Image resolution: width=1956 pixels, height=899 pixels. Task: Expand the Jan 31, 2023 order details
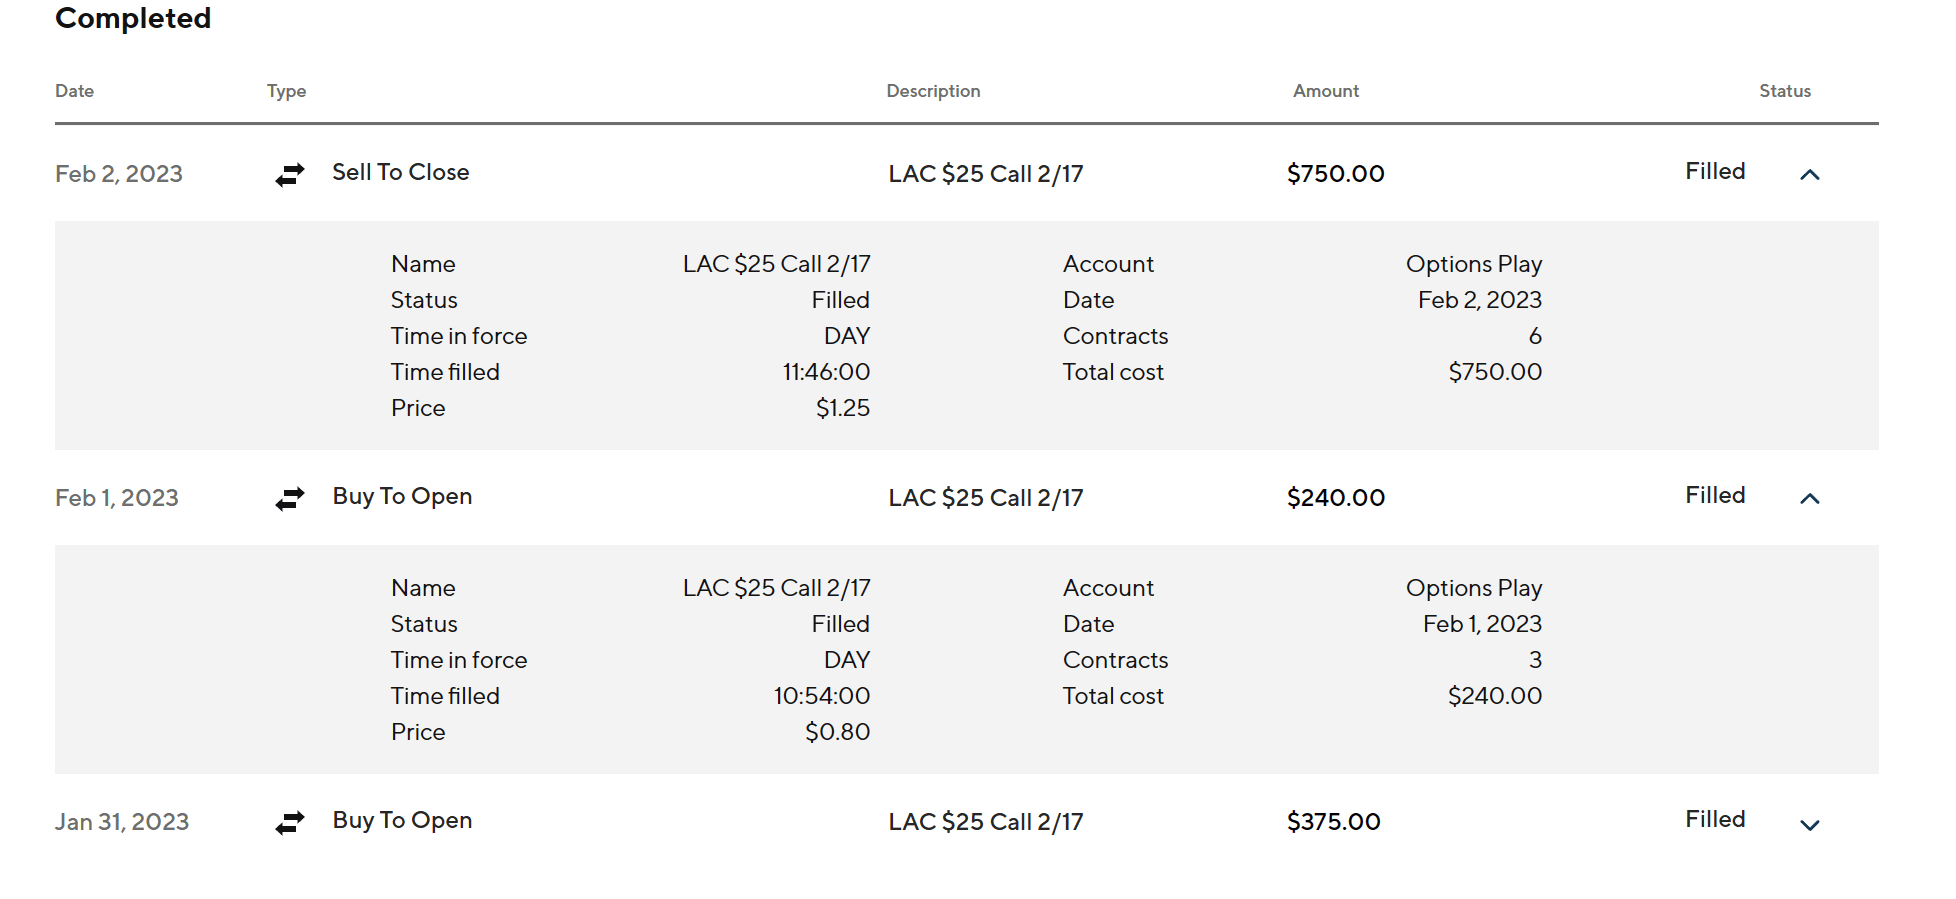pyautogui.click(x=1809, y=825)
